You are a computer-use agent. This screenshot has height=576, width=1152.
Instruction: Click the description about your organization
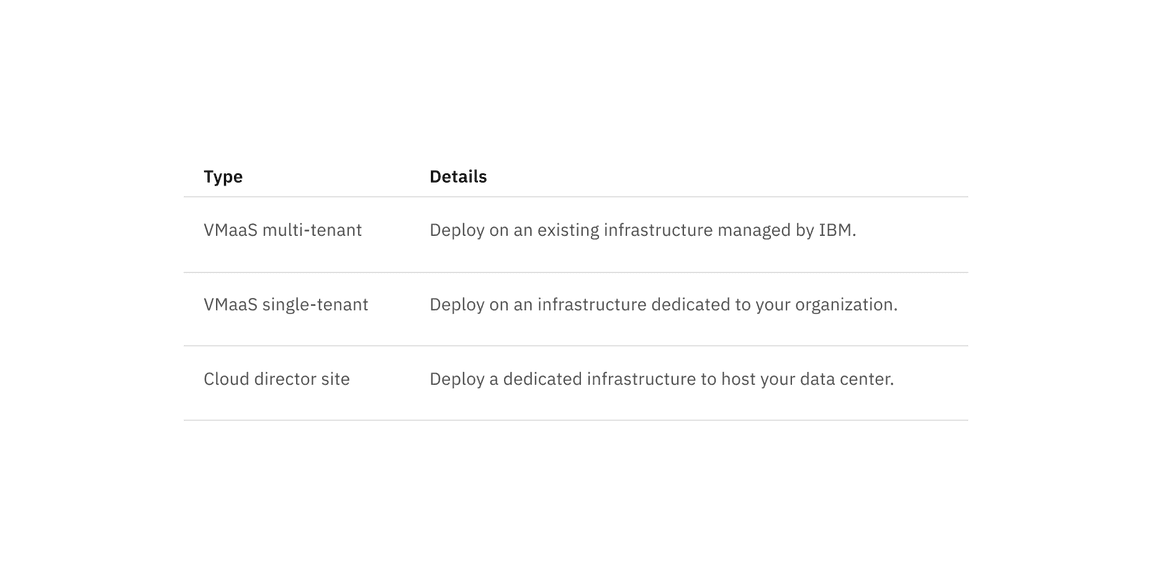(663, 305)
